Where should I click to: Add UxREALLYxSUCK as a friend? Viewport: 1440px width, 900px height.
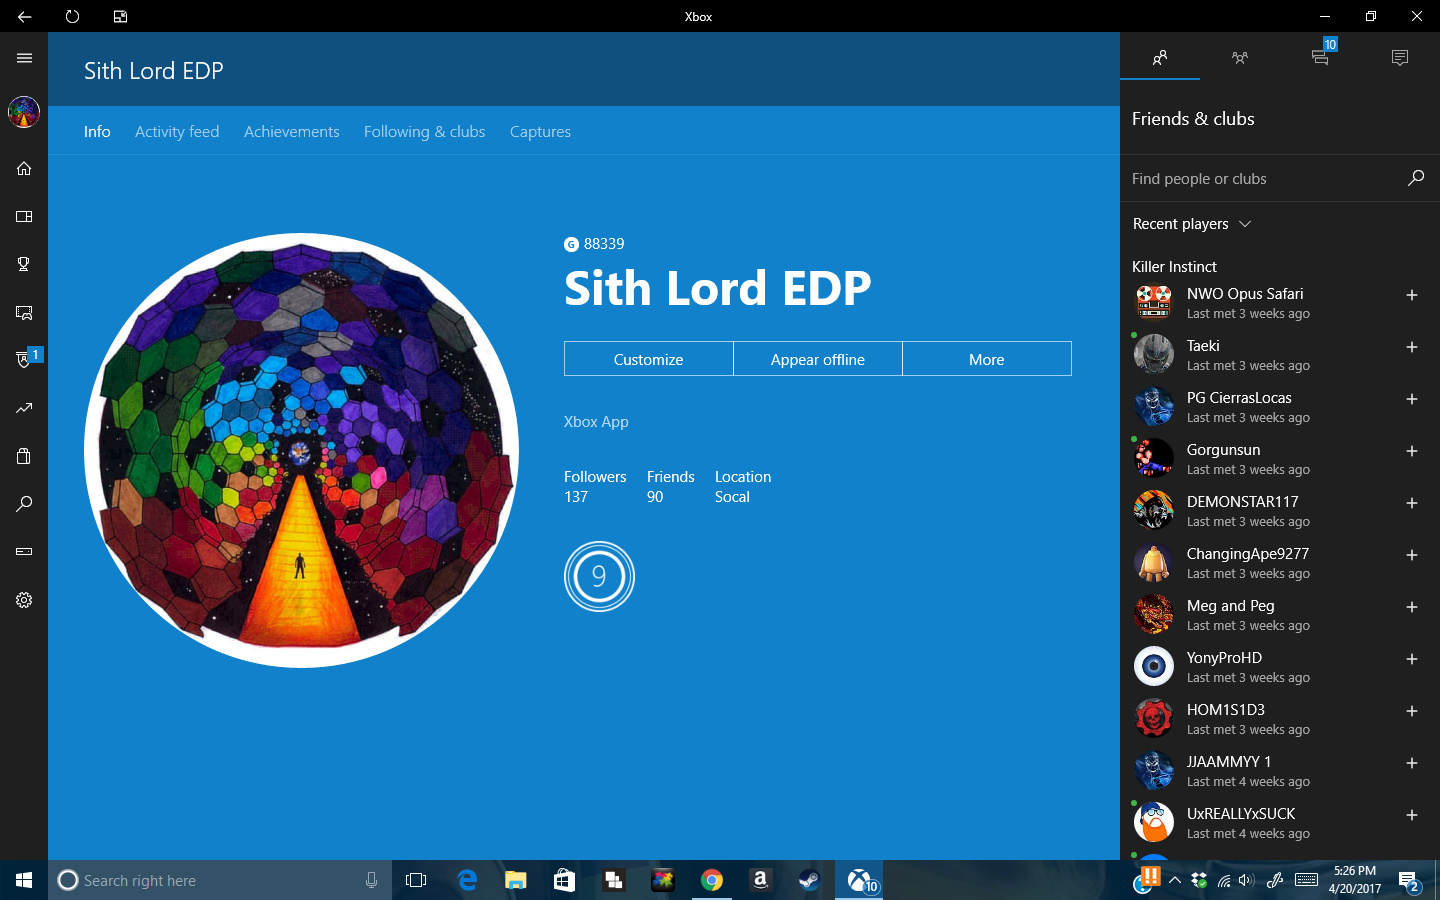click(1412, 815)
